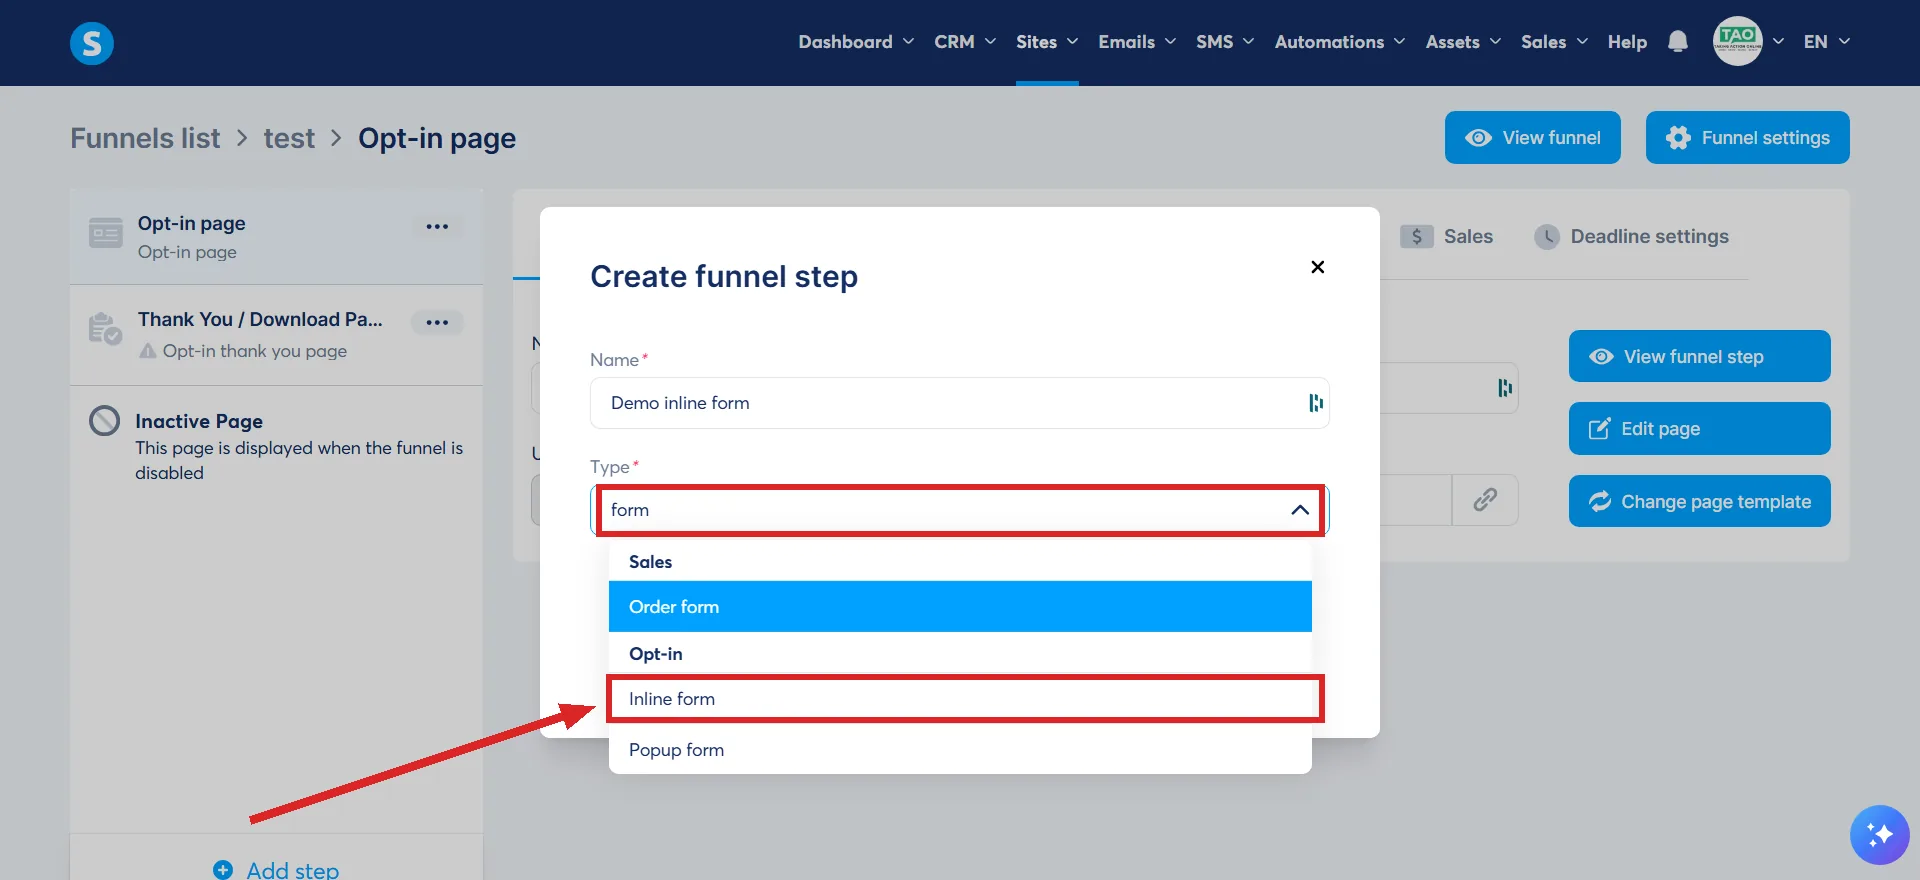
Task: Open the AI assistant sparkle button
Action: pos(1879,834)
